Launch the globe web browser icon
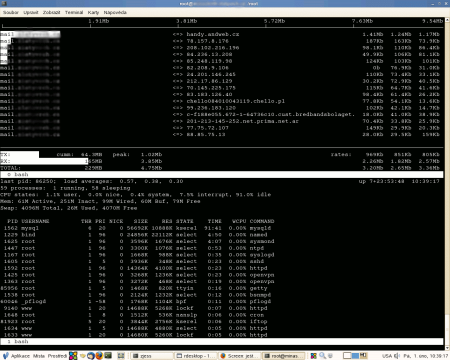This screenshot has width=450, height=360. click(x=91, y=356)
